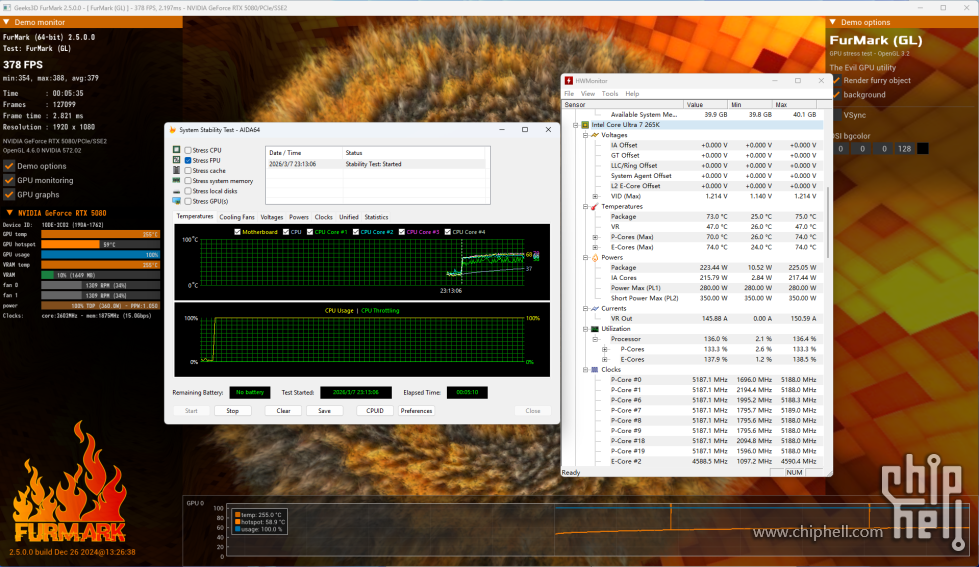
Task: Click the bgcolor value field showing 128
Action: pyautogui.click(x=904, y=148)
